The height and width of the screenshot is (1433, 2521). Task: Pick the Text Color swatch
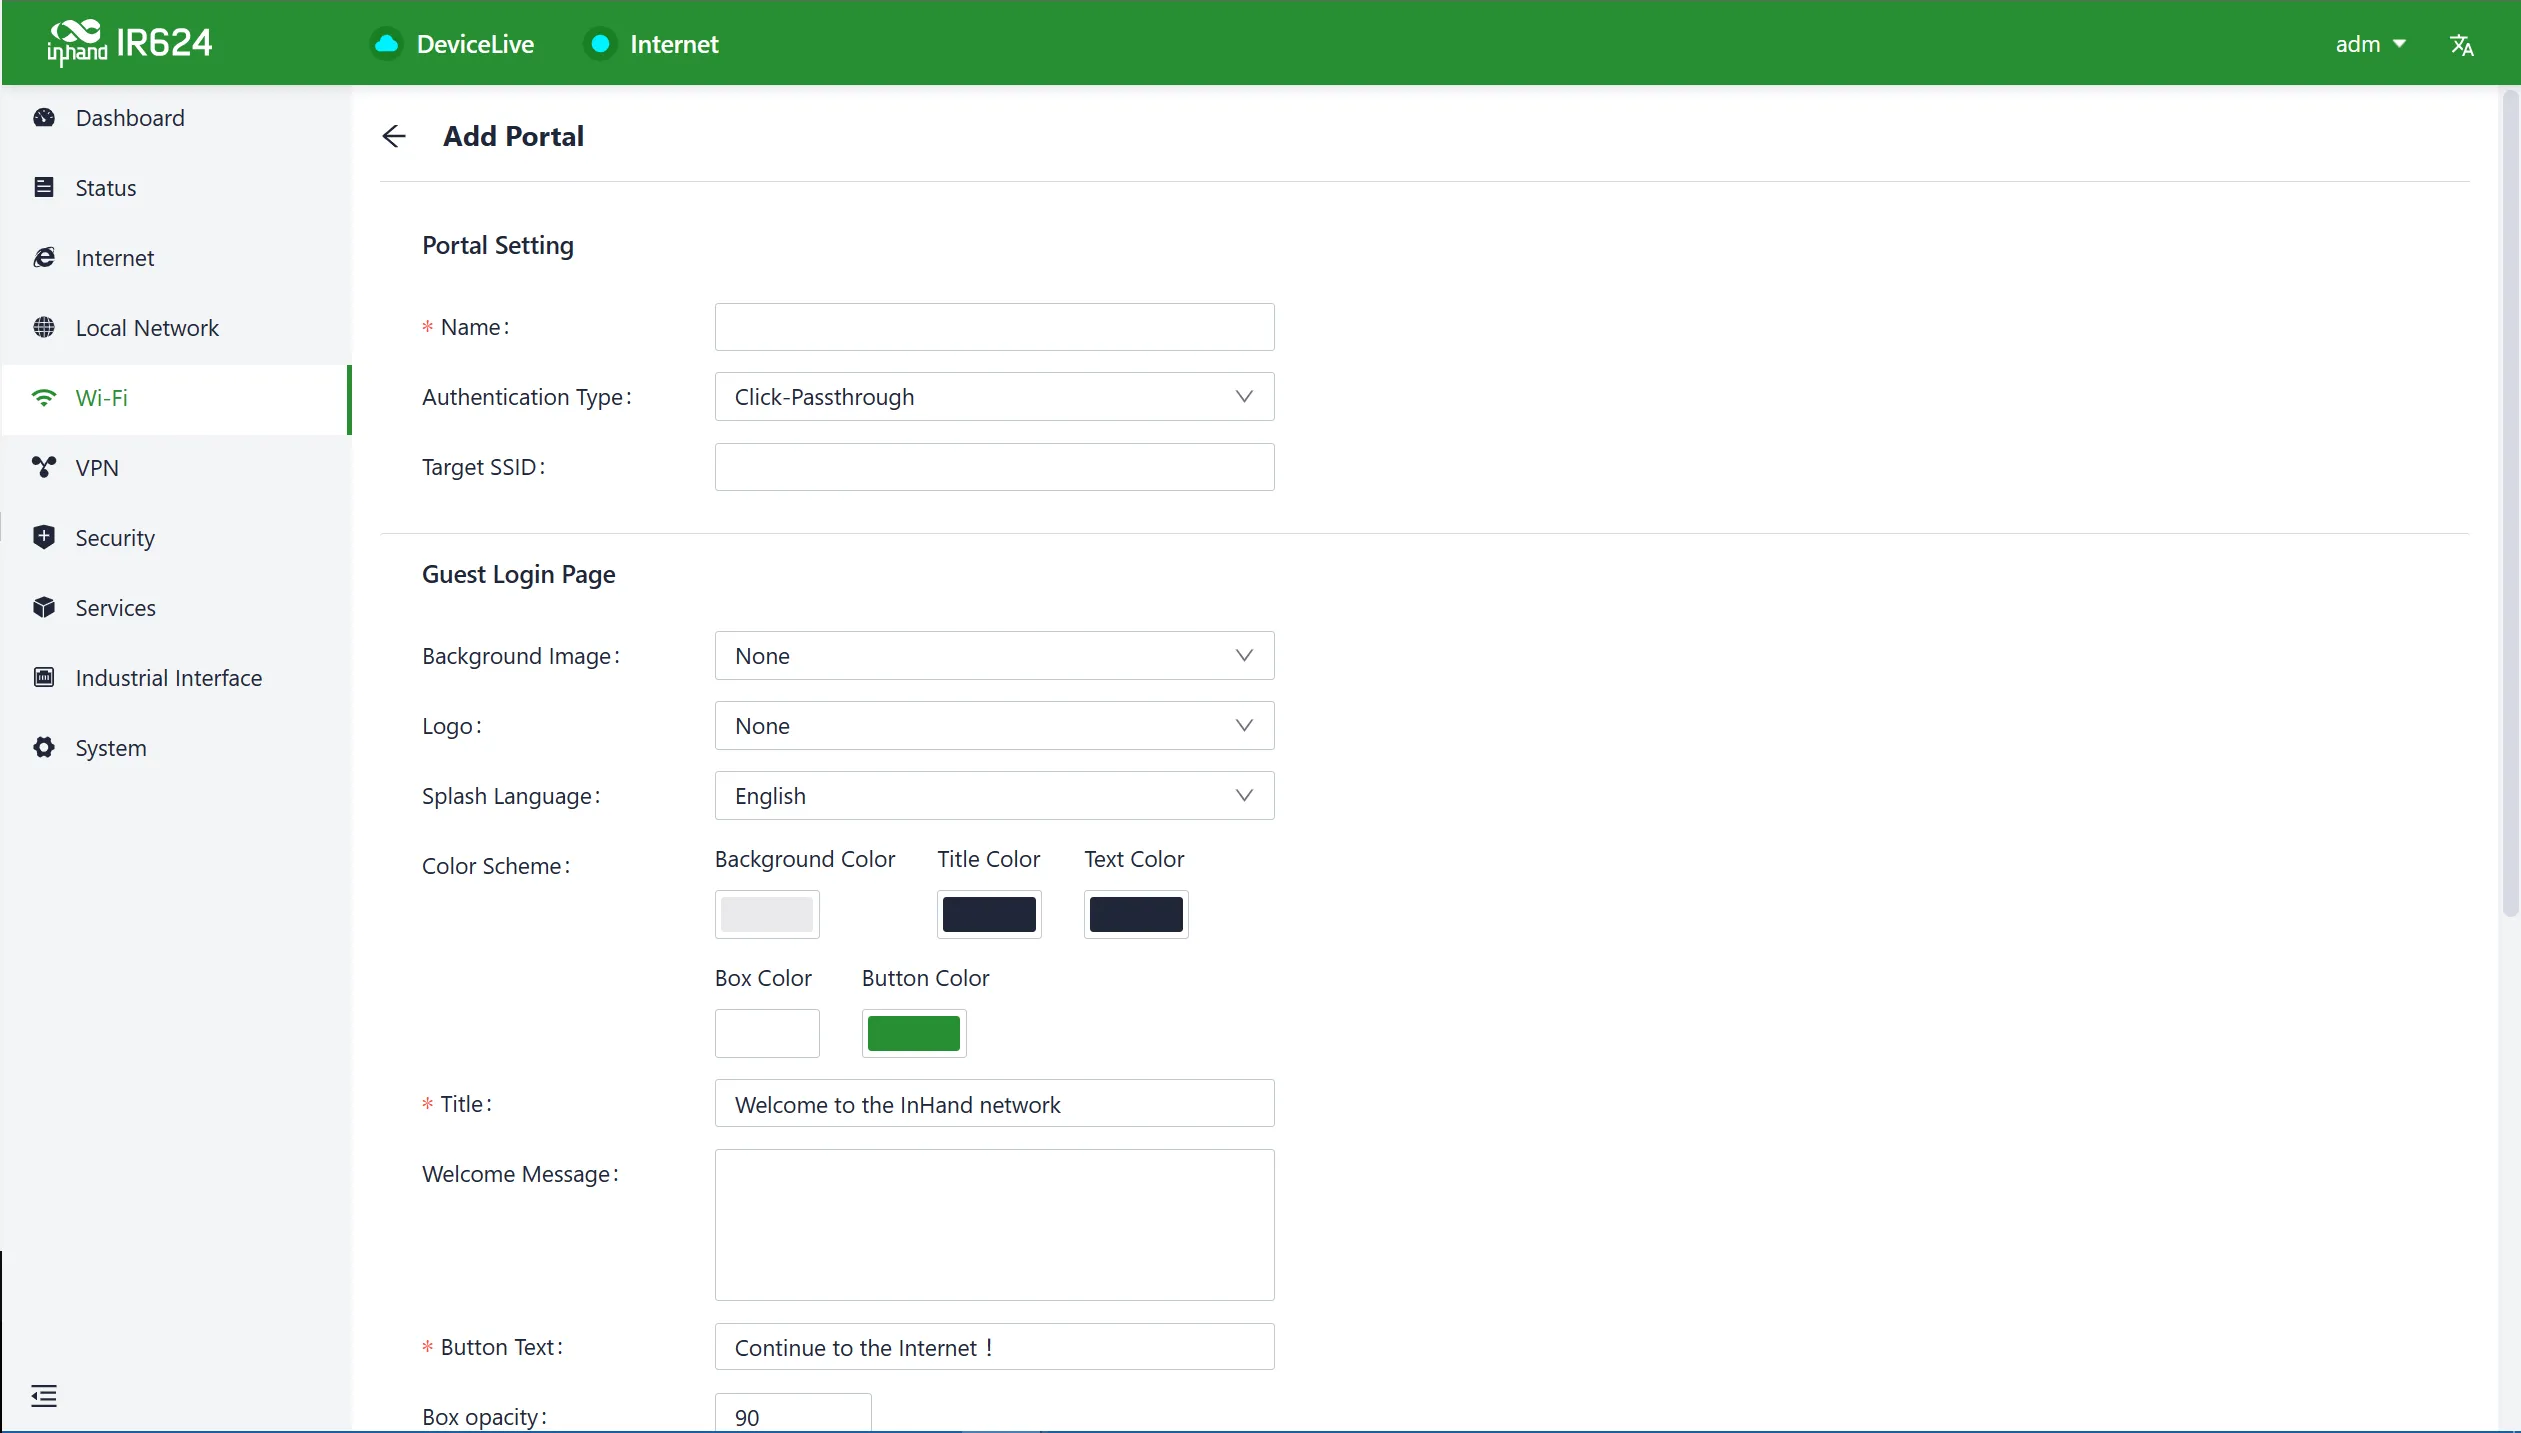coord(1136,915)
